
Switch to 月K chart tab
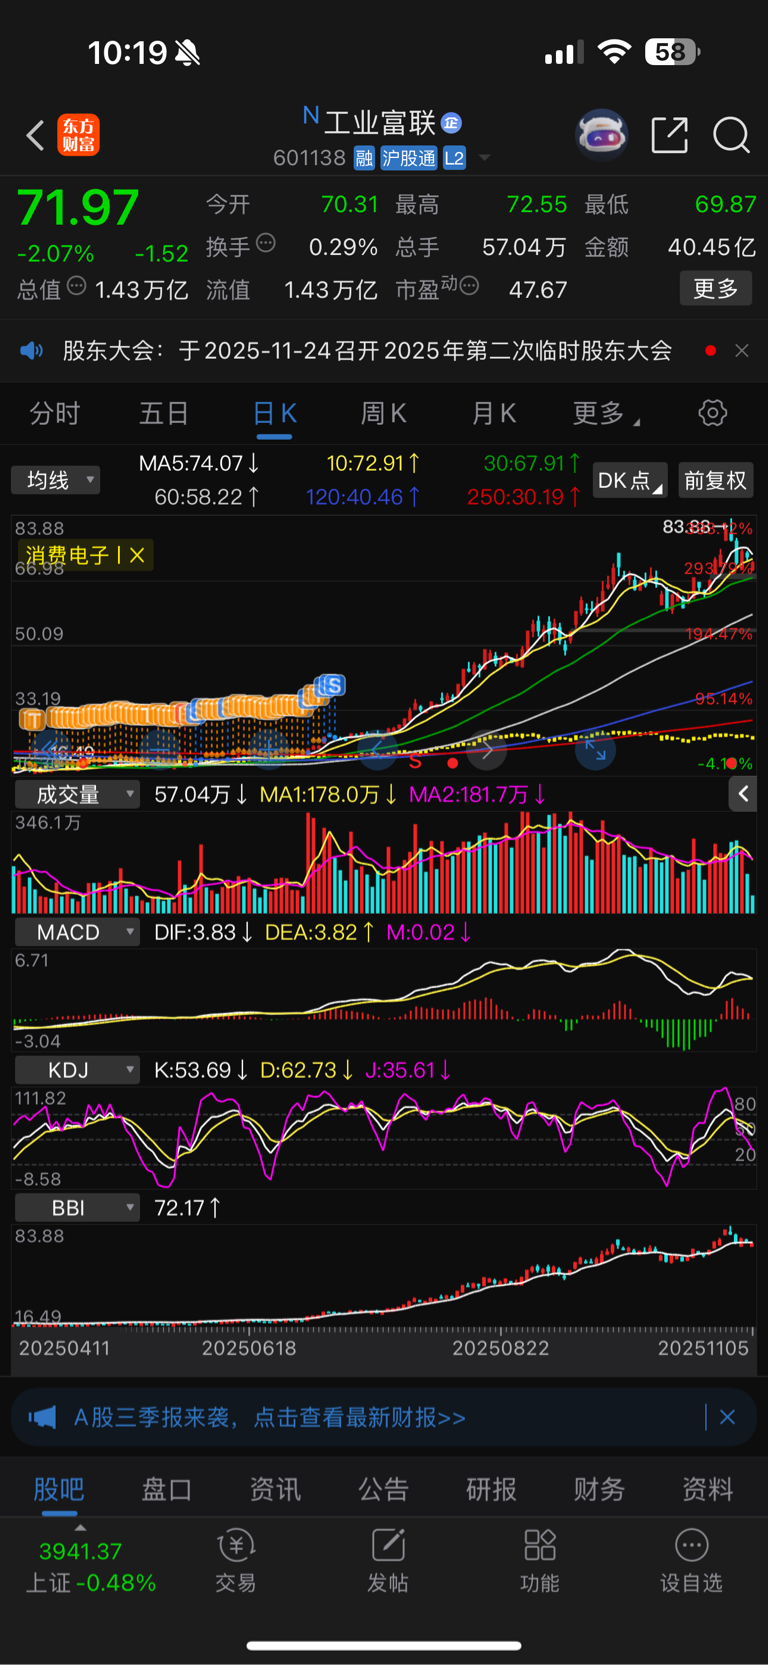(x=493, y=413)
